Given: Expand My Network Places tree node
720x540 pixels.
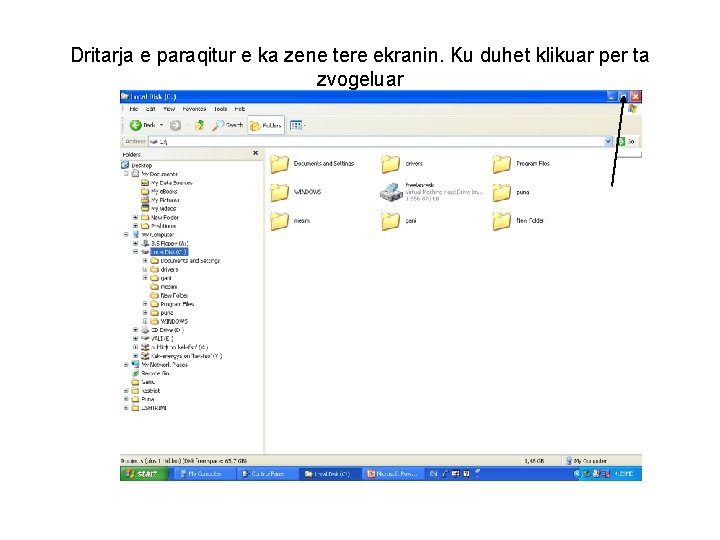Looking at the screenshot, I should tap(126, 365).
